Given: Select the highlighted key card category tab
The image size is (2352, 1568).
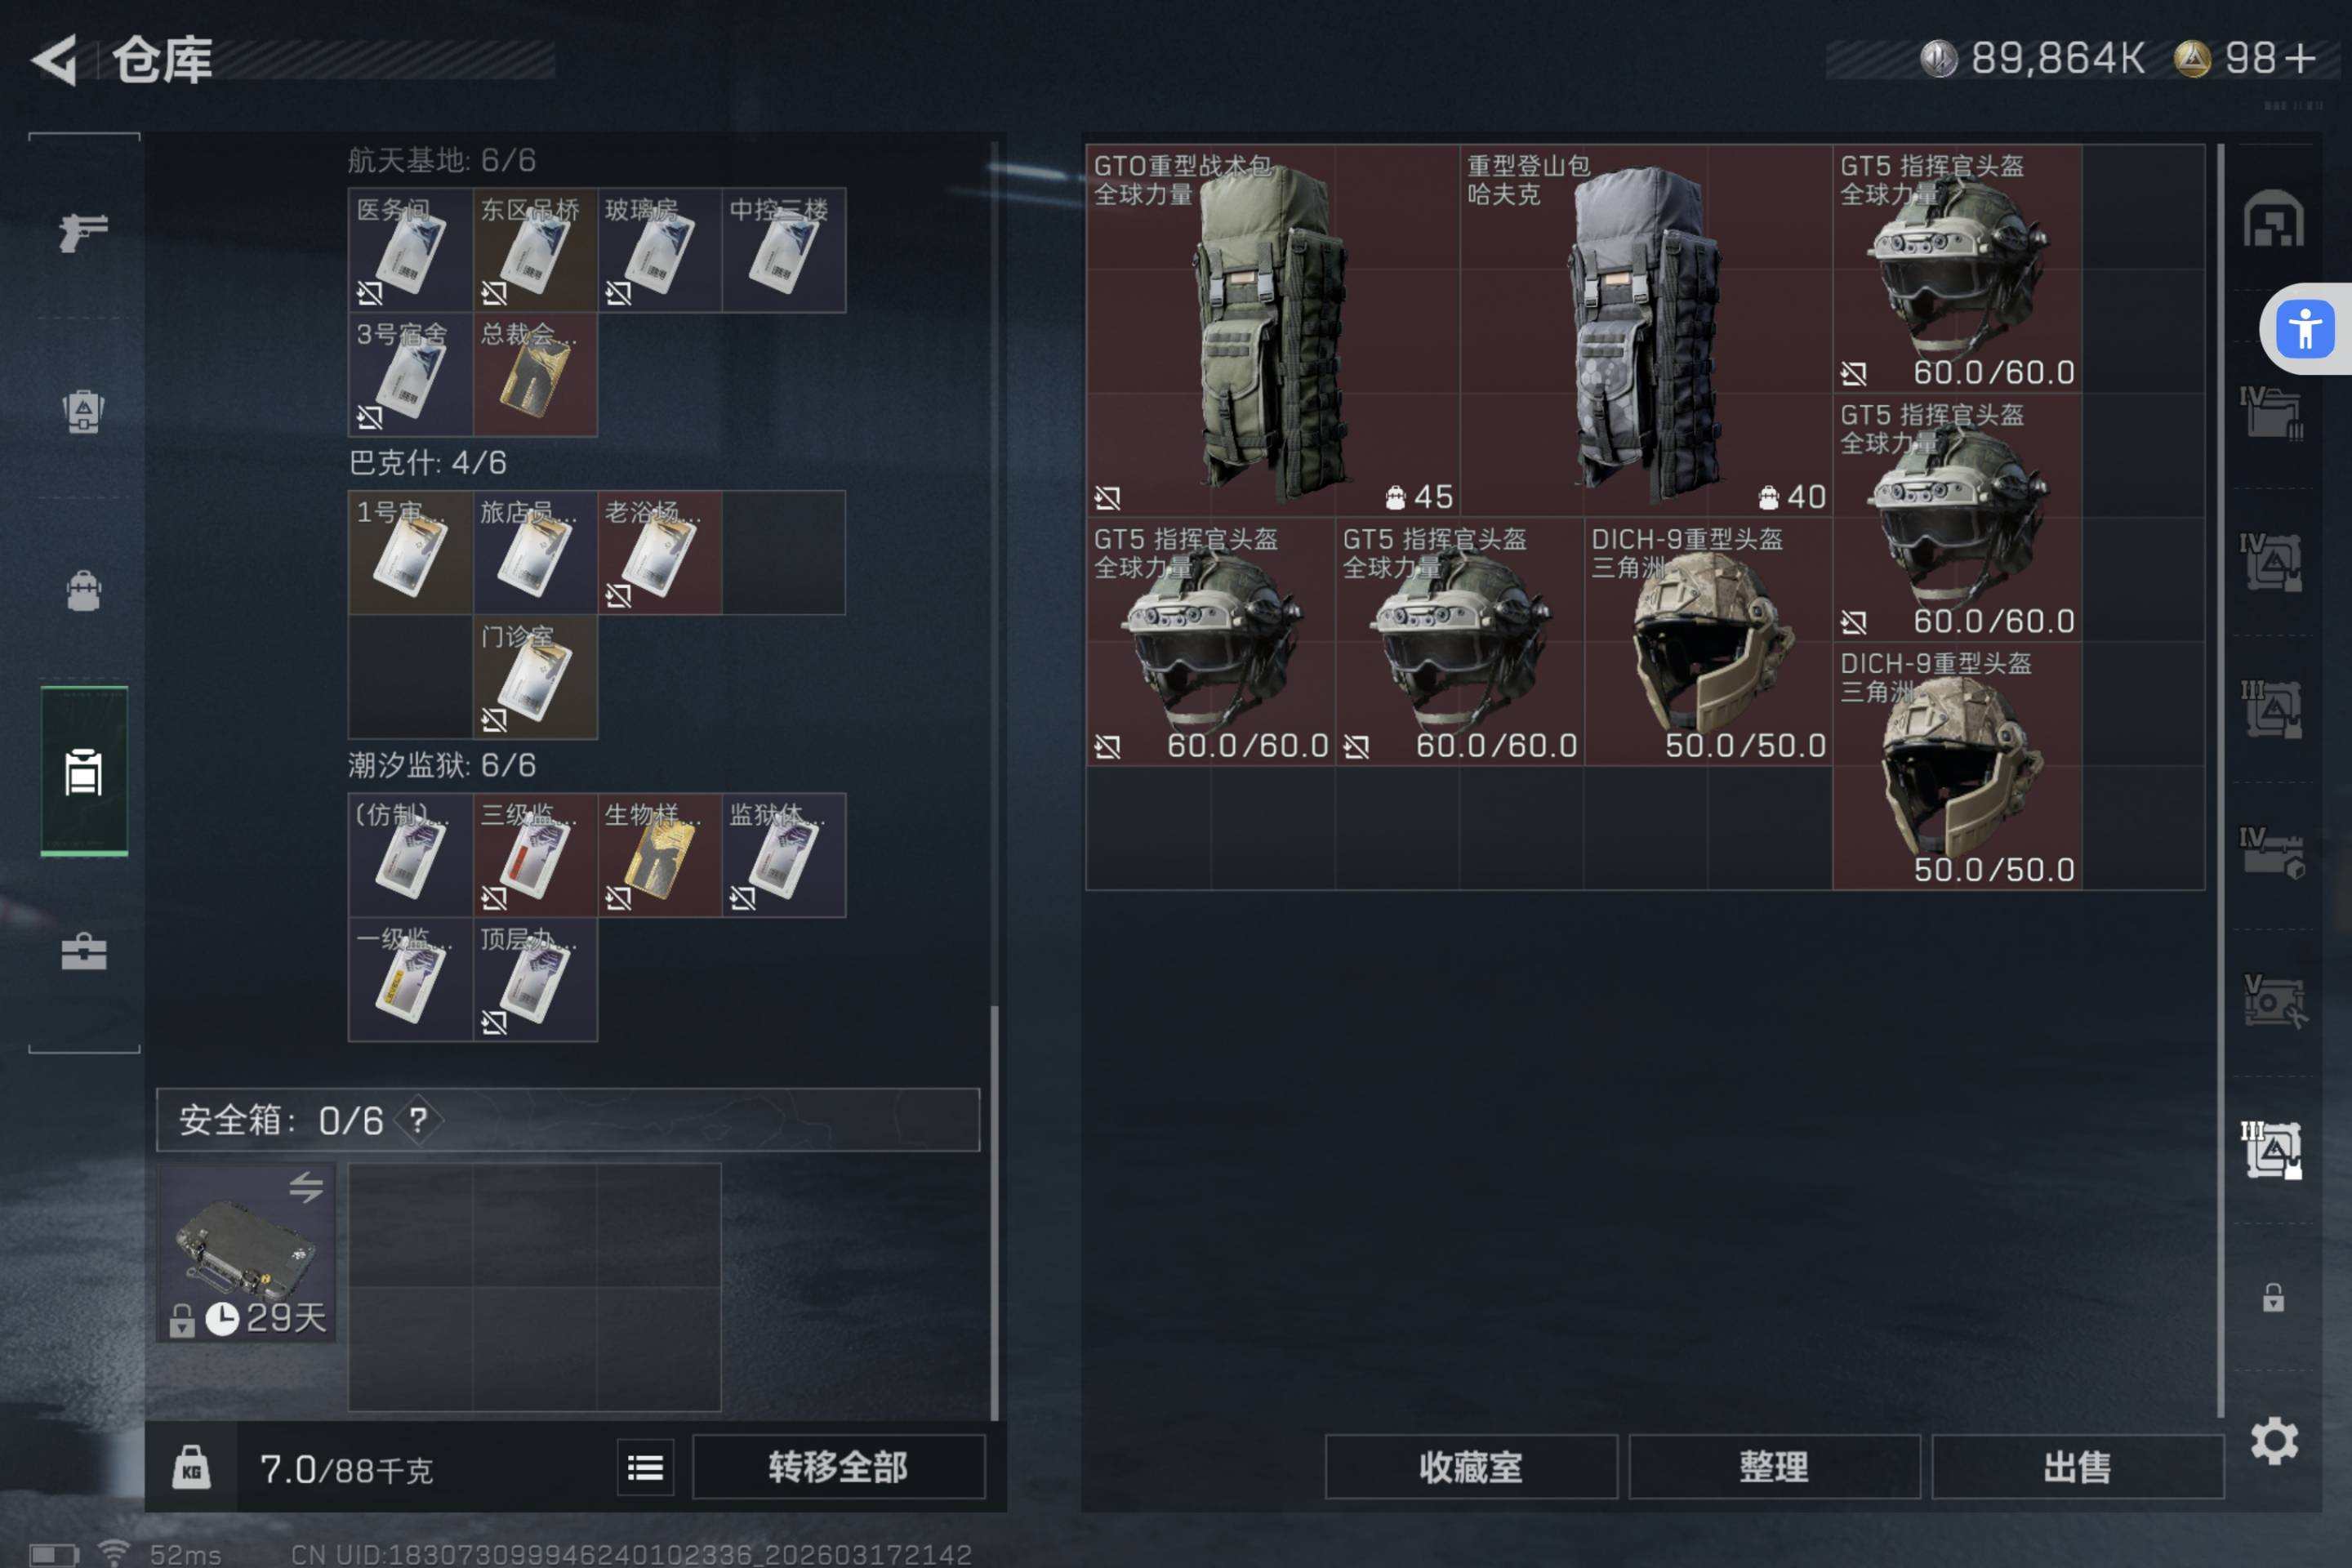Looking at the screenshot, I should (84, 771).
